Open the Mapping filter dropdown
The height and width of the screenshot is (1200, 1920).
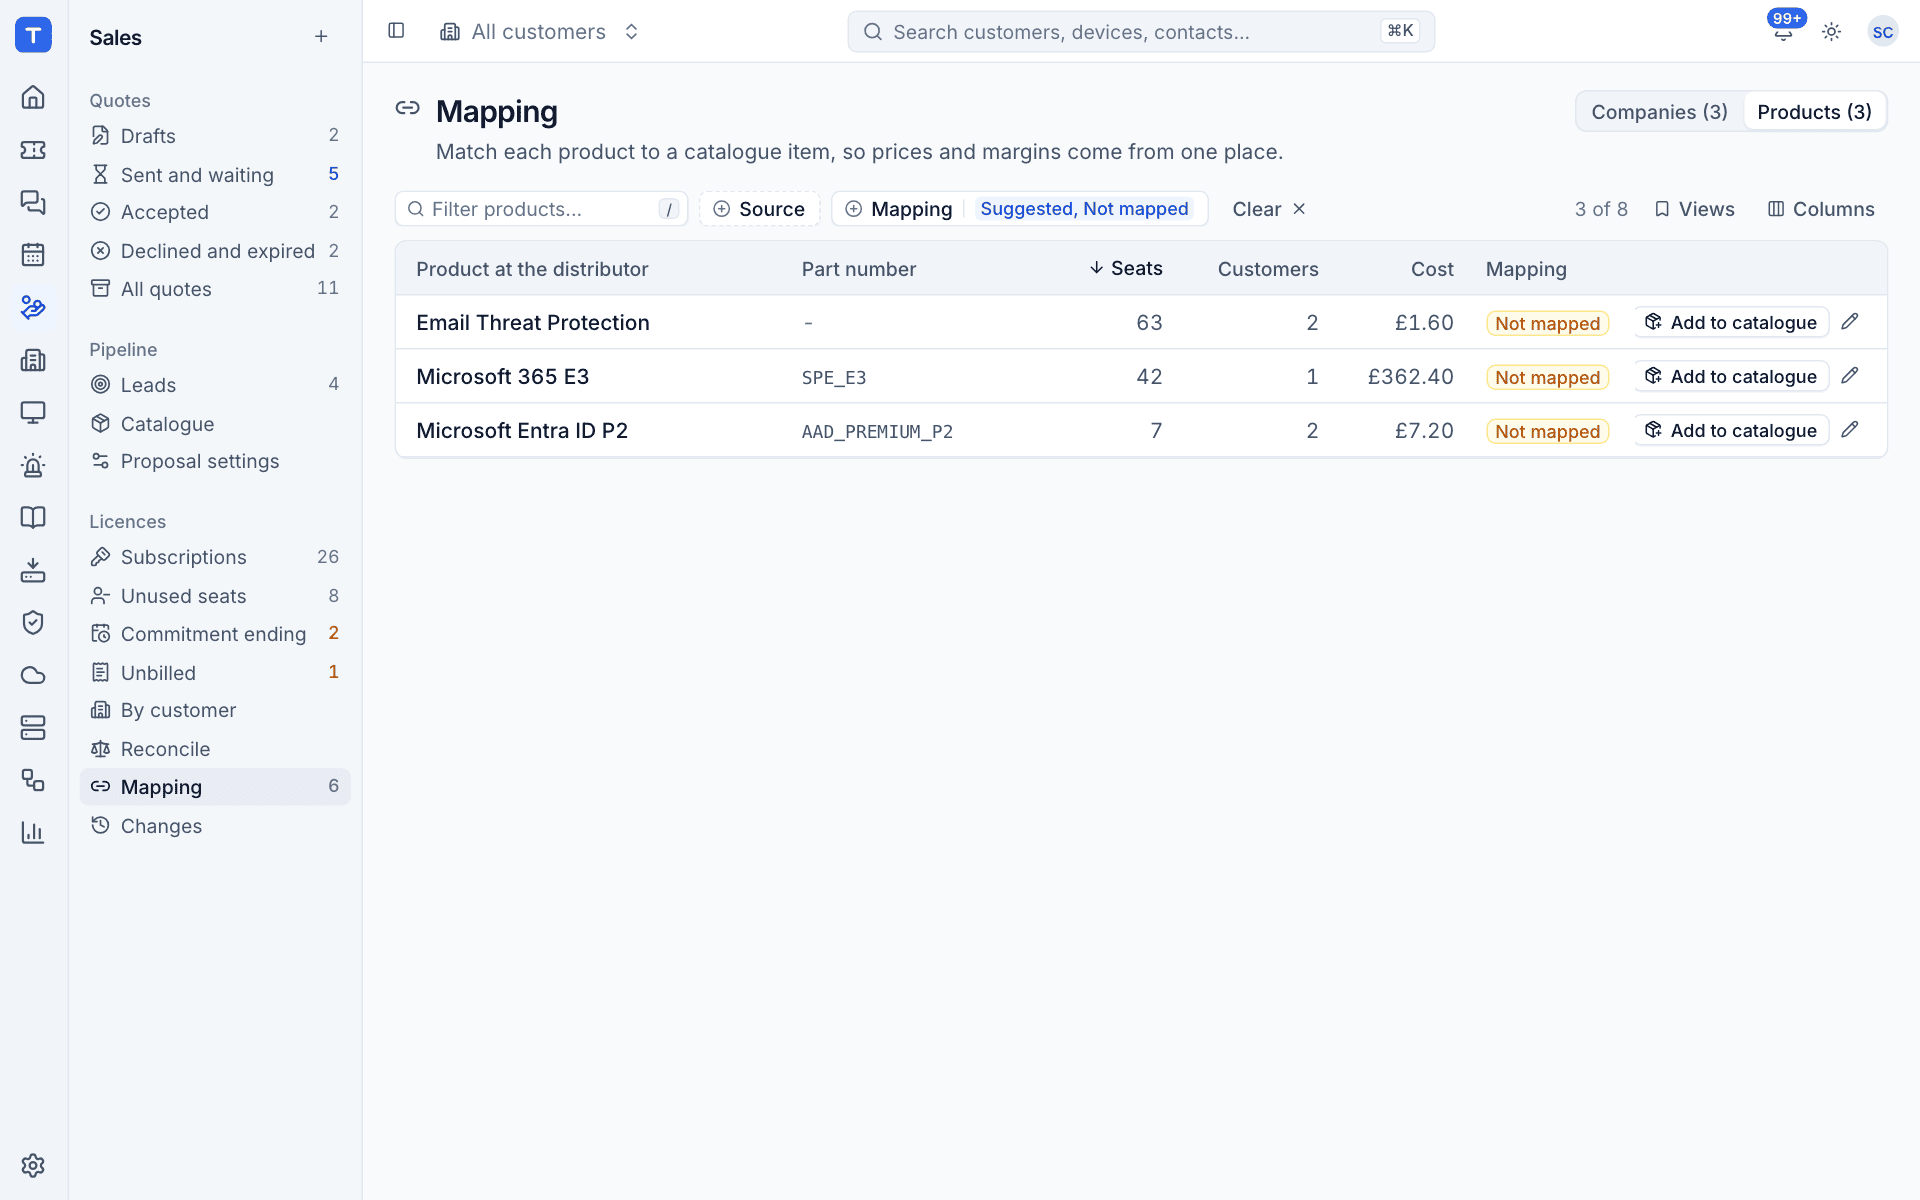click(1020, 209)
